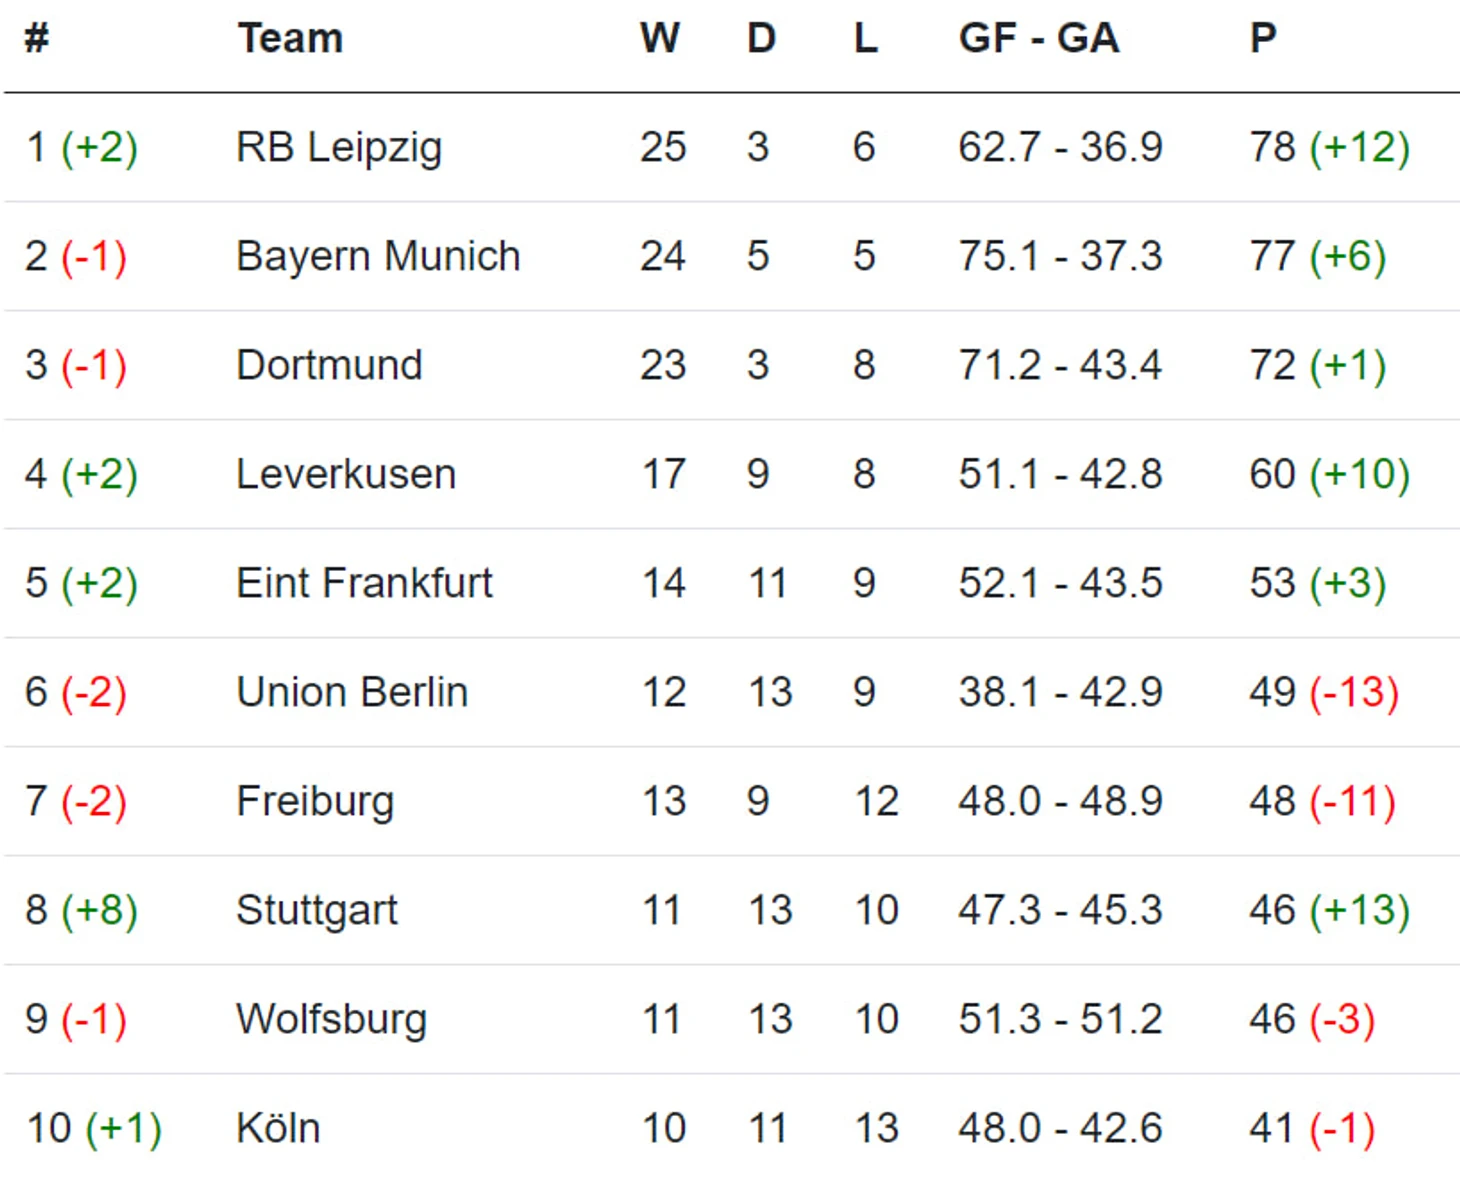Select Union Berlin's 49 (-13) points value
This screenshot has width=1460, height=1181.
[x=1323, y=693]
